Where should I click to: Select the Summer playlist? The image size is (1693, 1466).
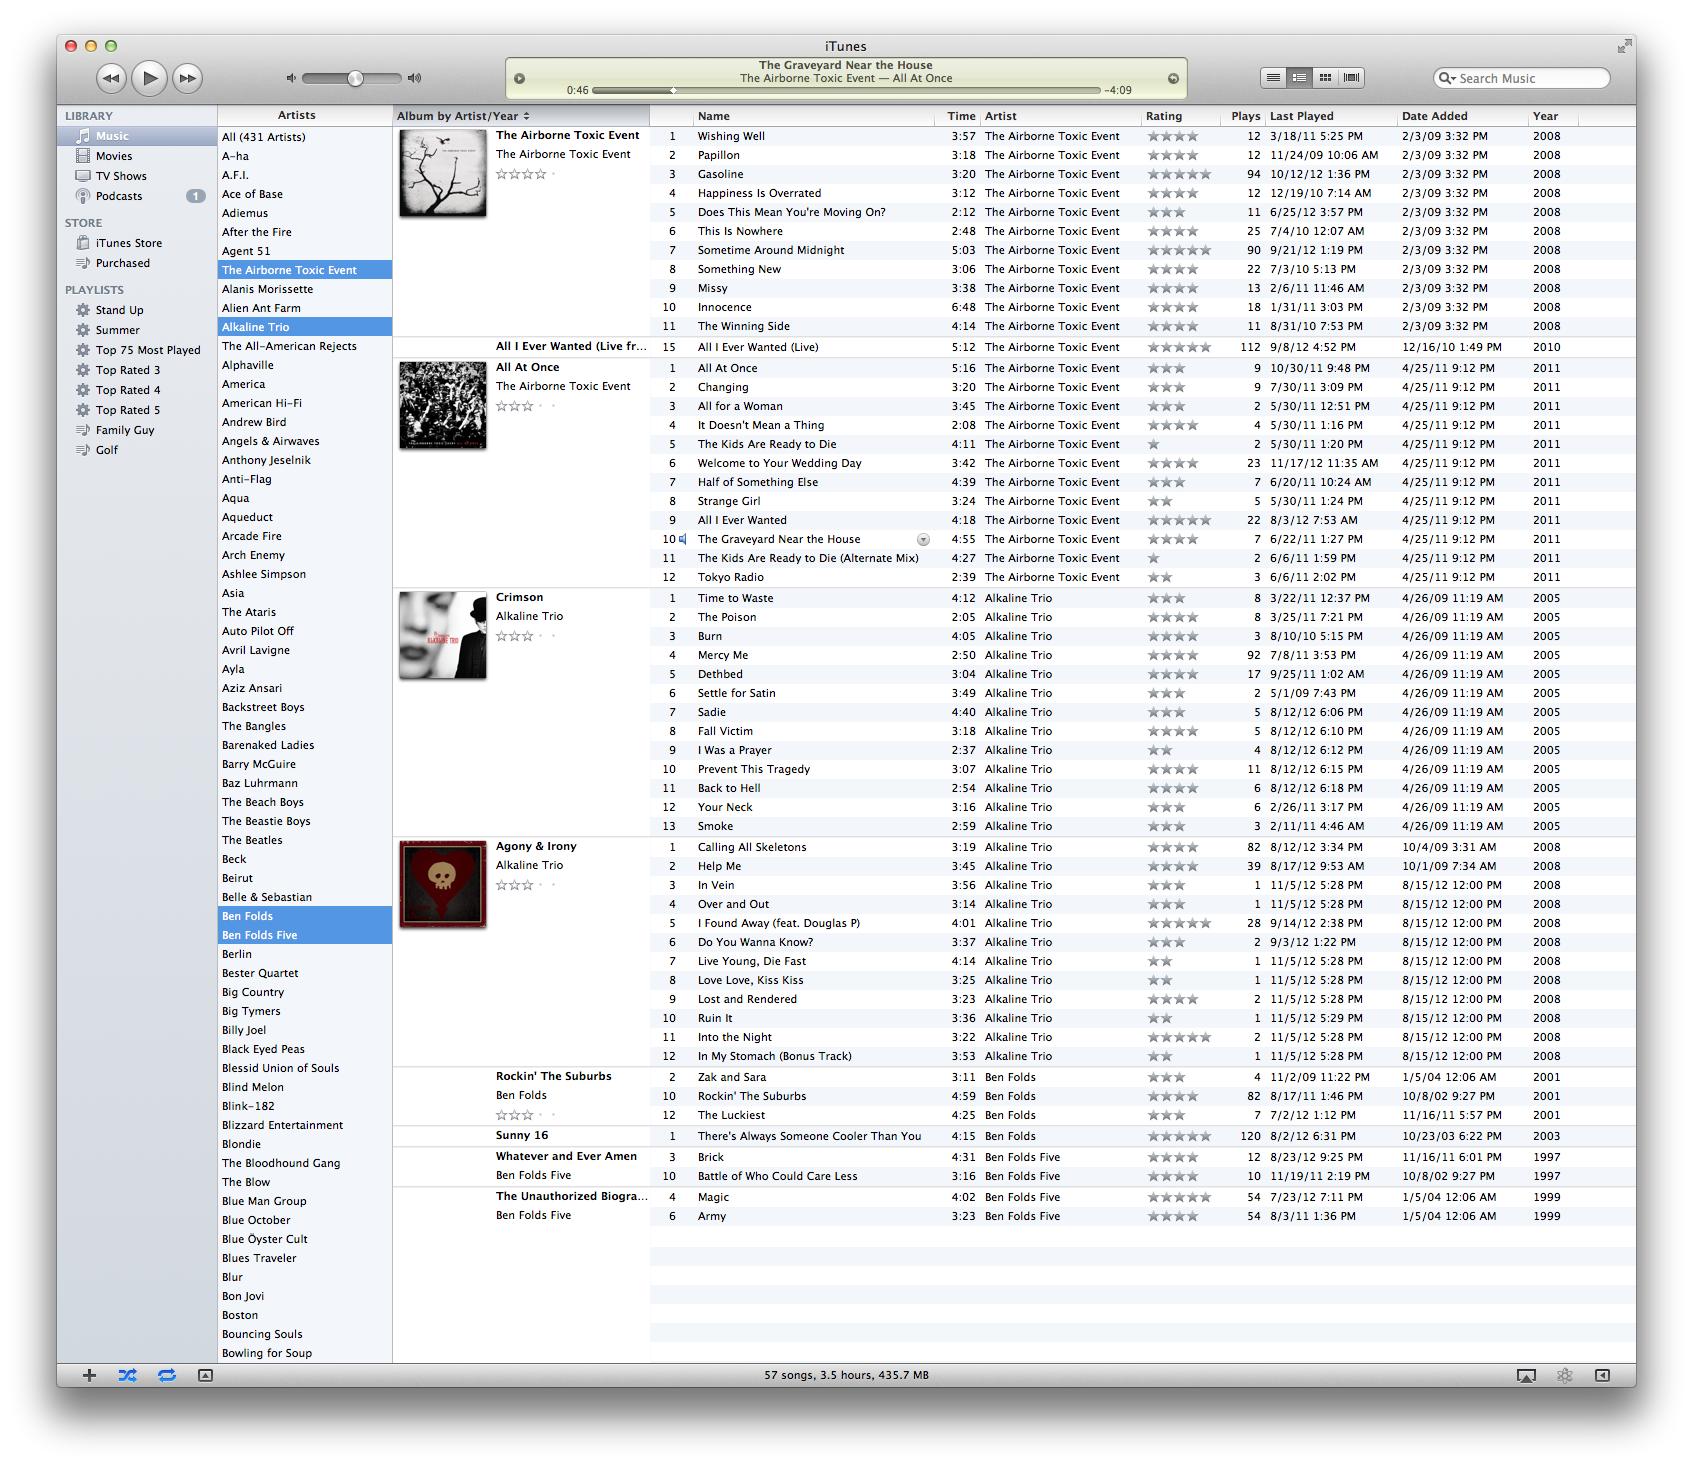(x=137, y=330)
